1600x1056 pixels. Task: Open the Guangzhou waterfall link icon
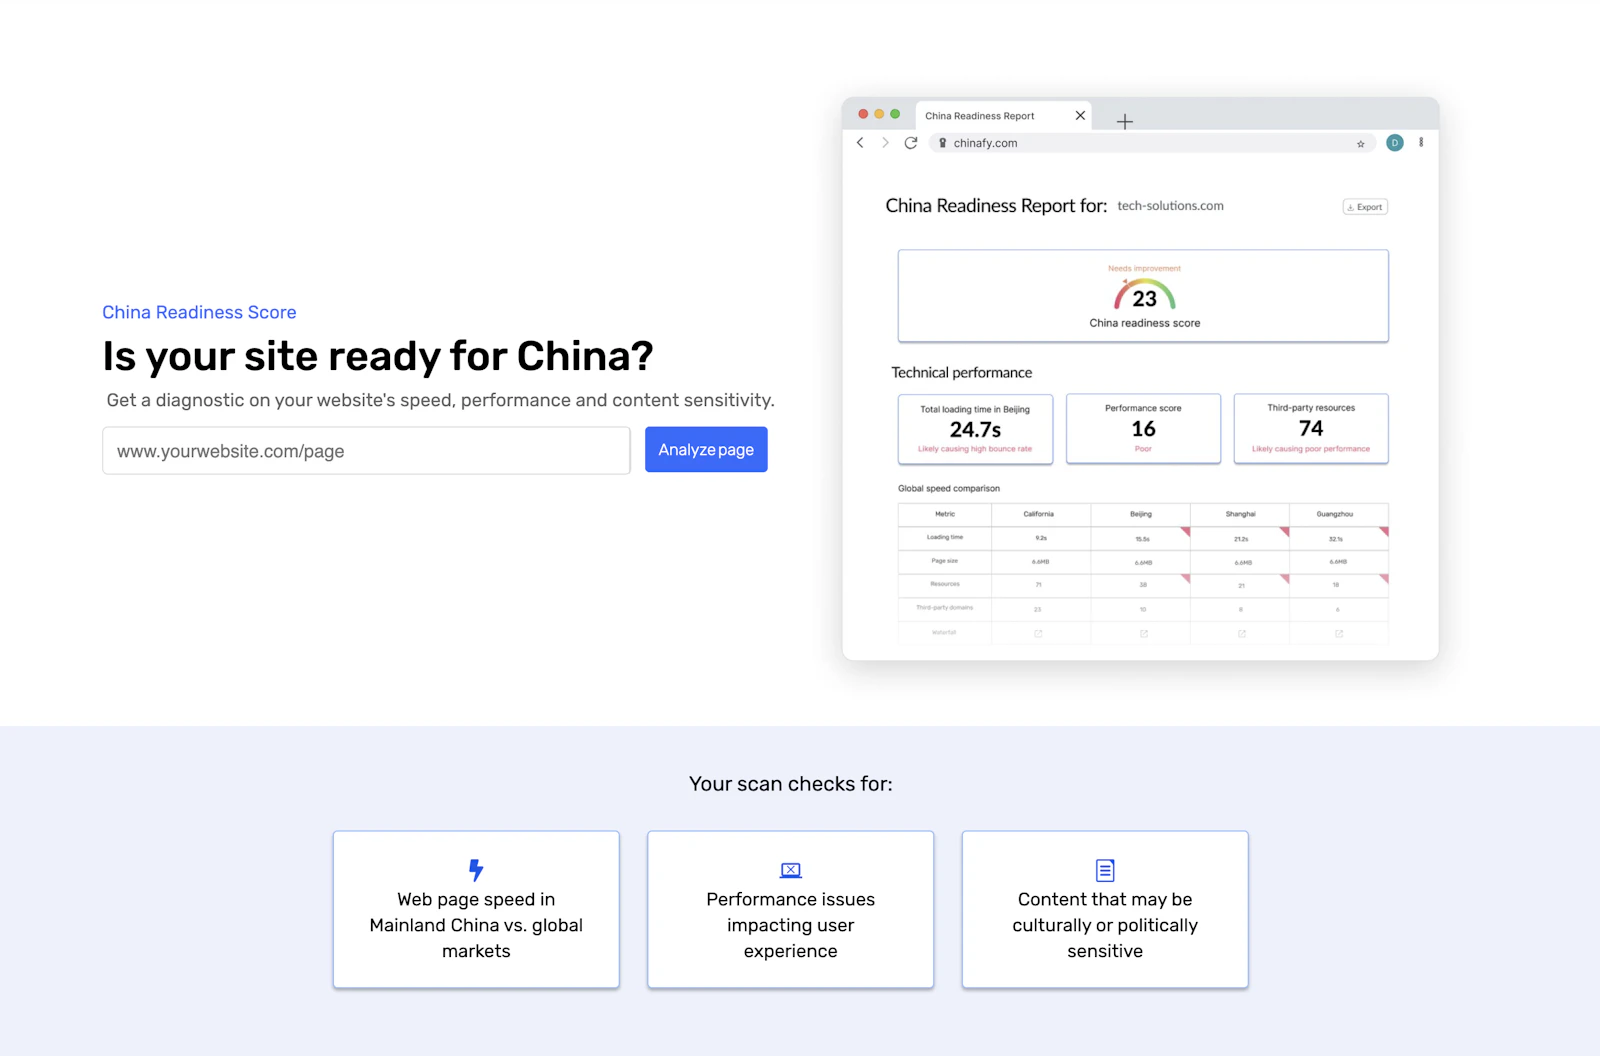[1339, 633]
